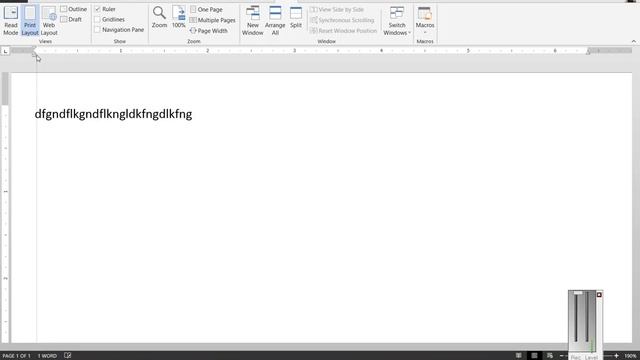The height and width of the screenshot is (360, 640).
Task: Click View Side by Side
Action: point(337,9)
